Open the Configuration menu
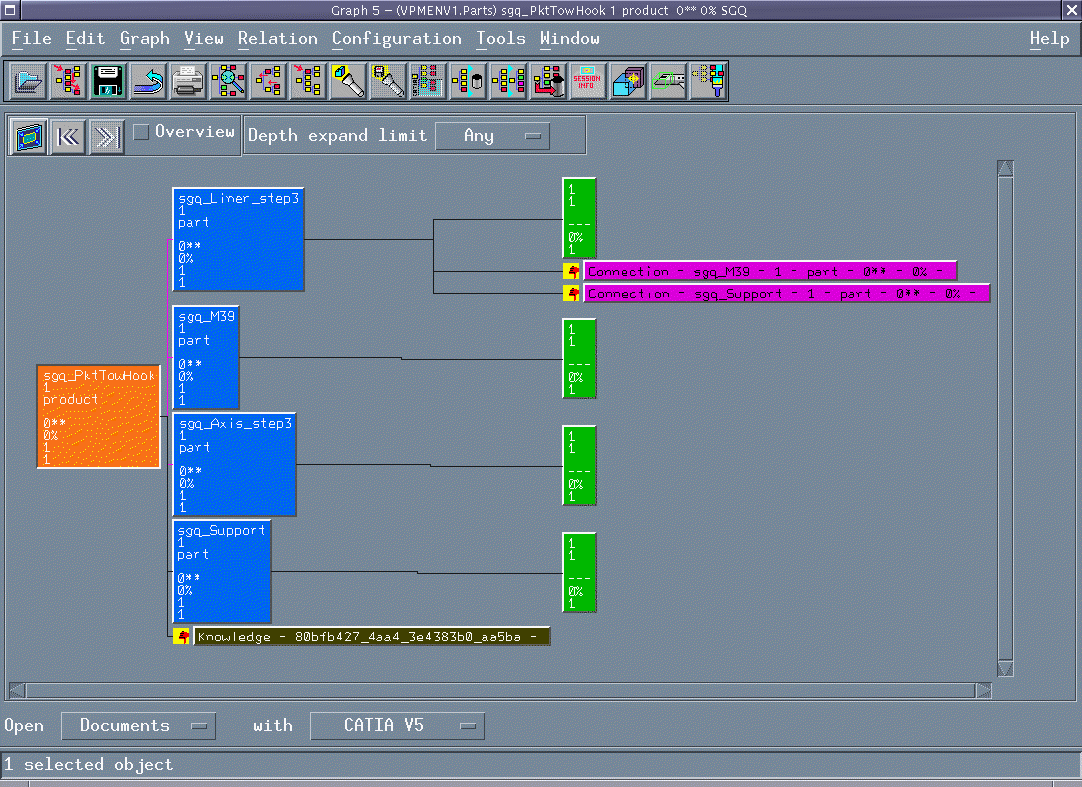1082x787 pixels. tap(396, 39)
